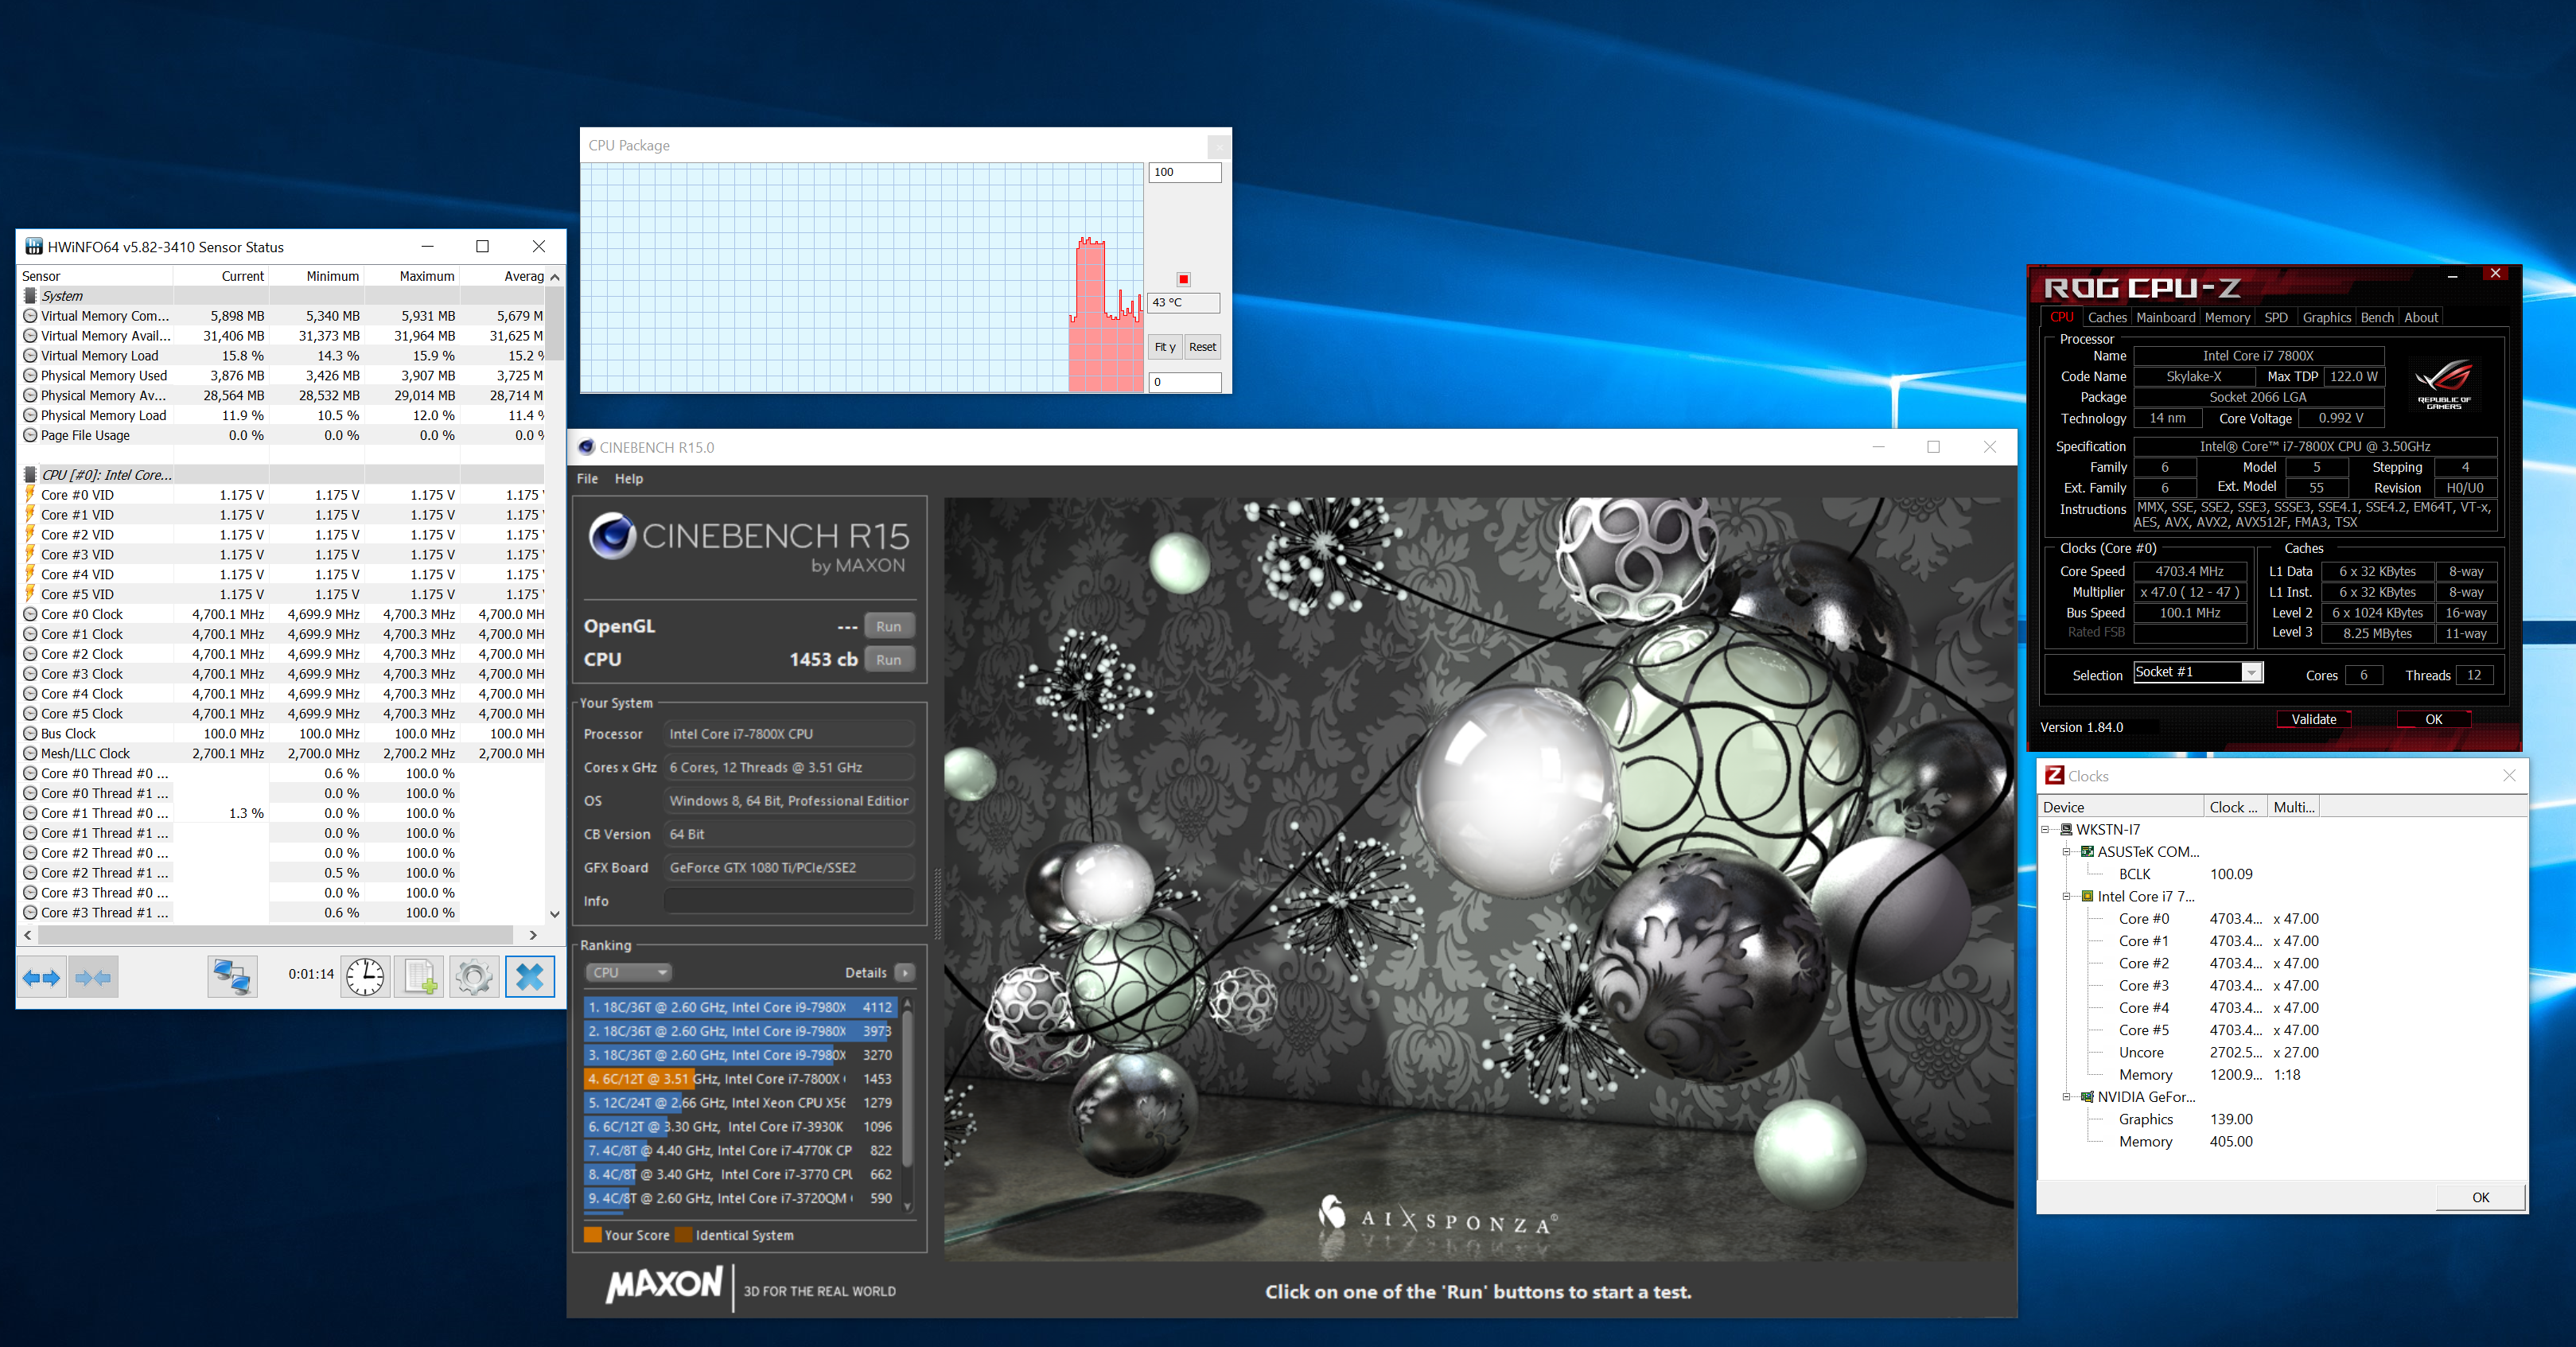Click Page File Usage sensor icon
The height and width of the screenshot is (1347, 2576).
coord(30,435)
